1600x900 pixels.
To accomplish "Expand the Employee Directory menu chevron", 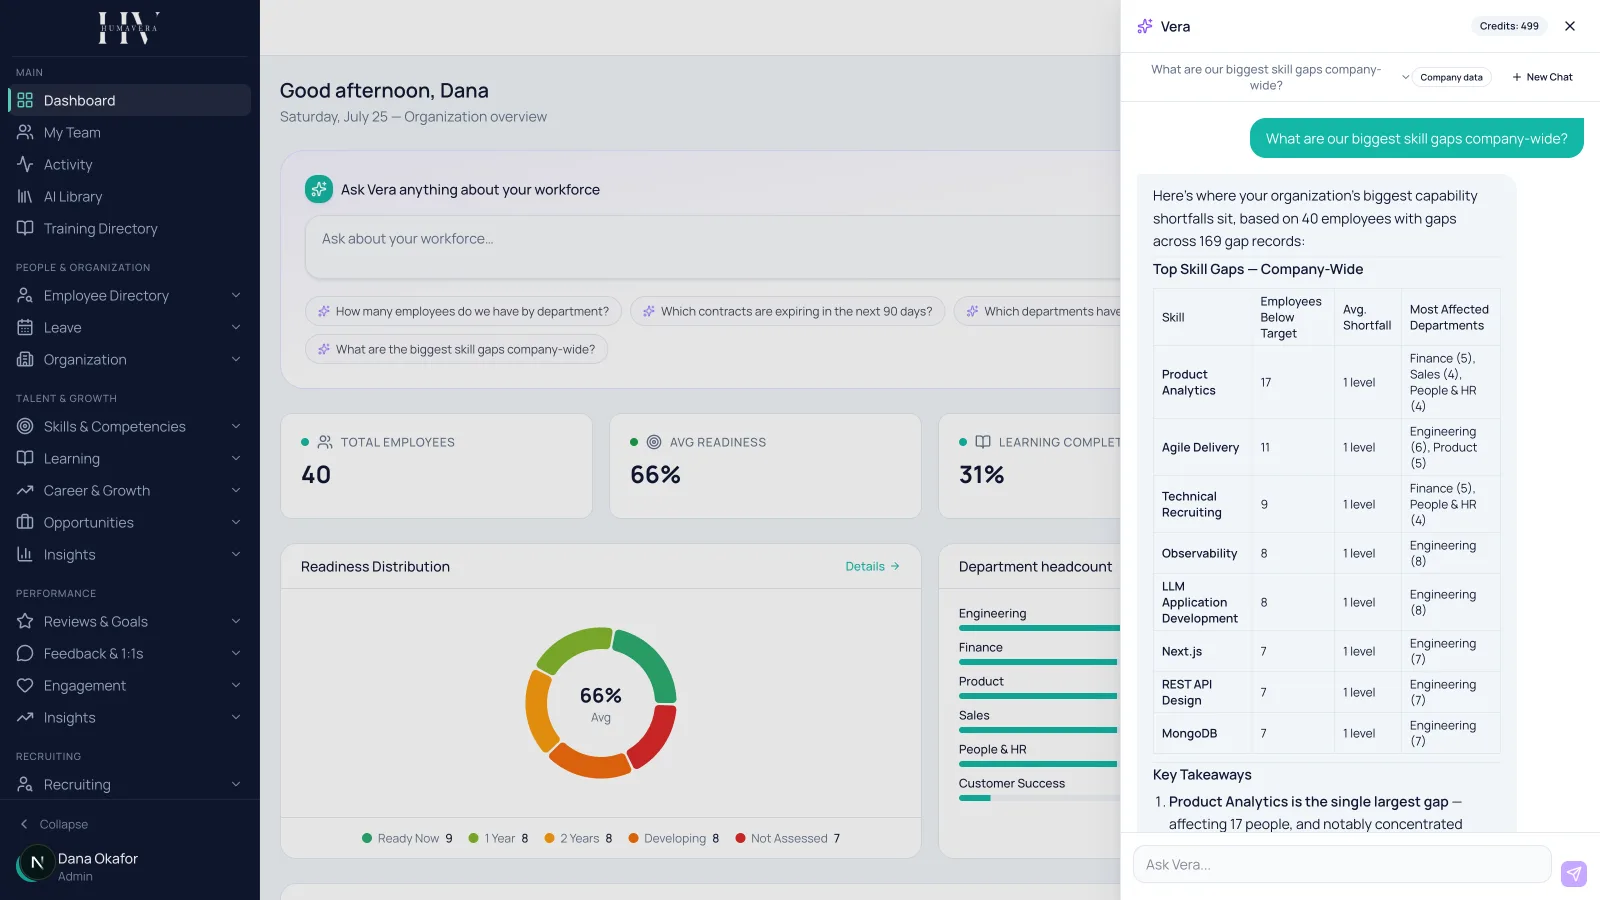I will [x=236, y=295].
